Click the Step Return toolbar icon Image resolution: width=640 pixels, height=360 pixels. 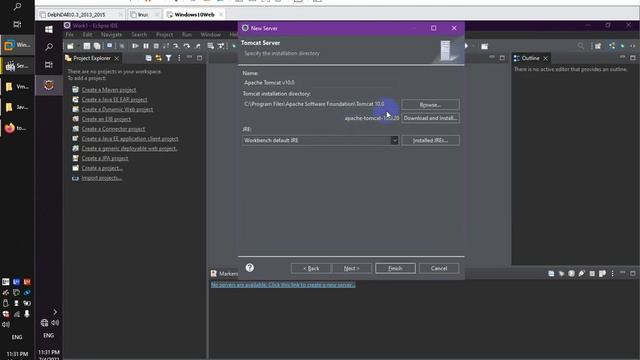click(198, 46)
